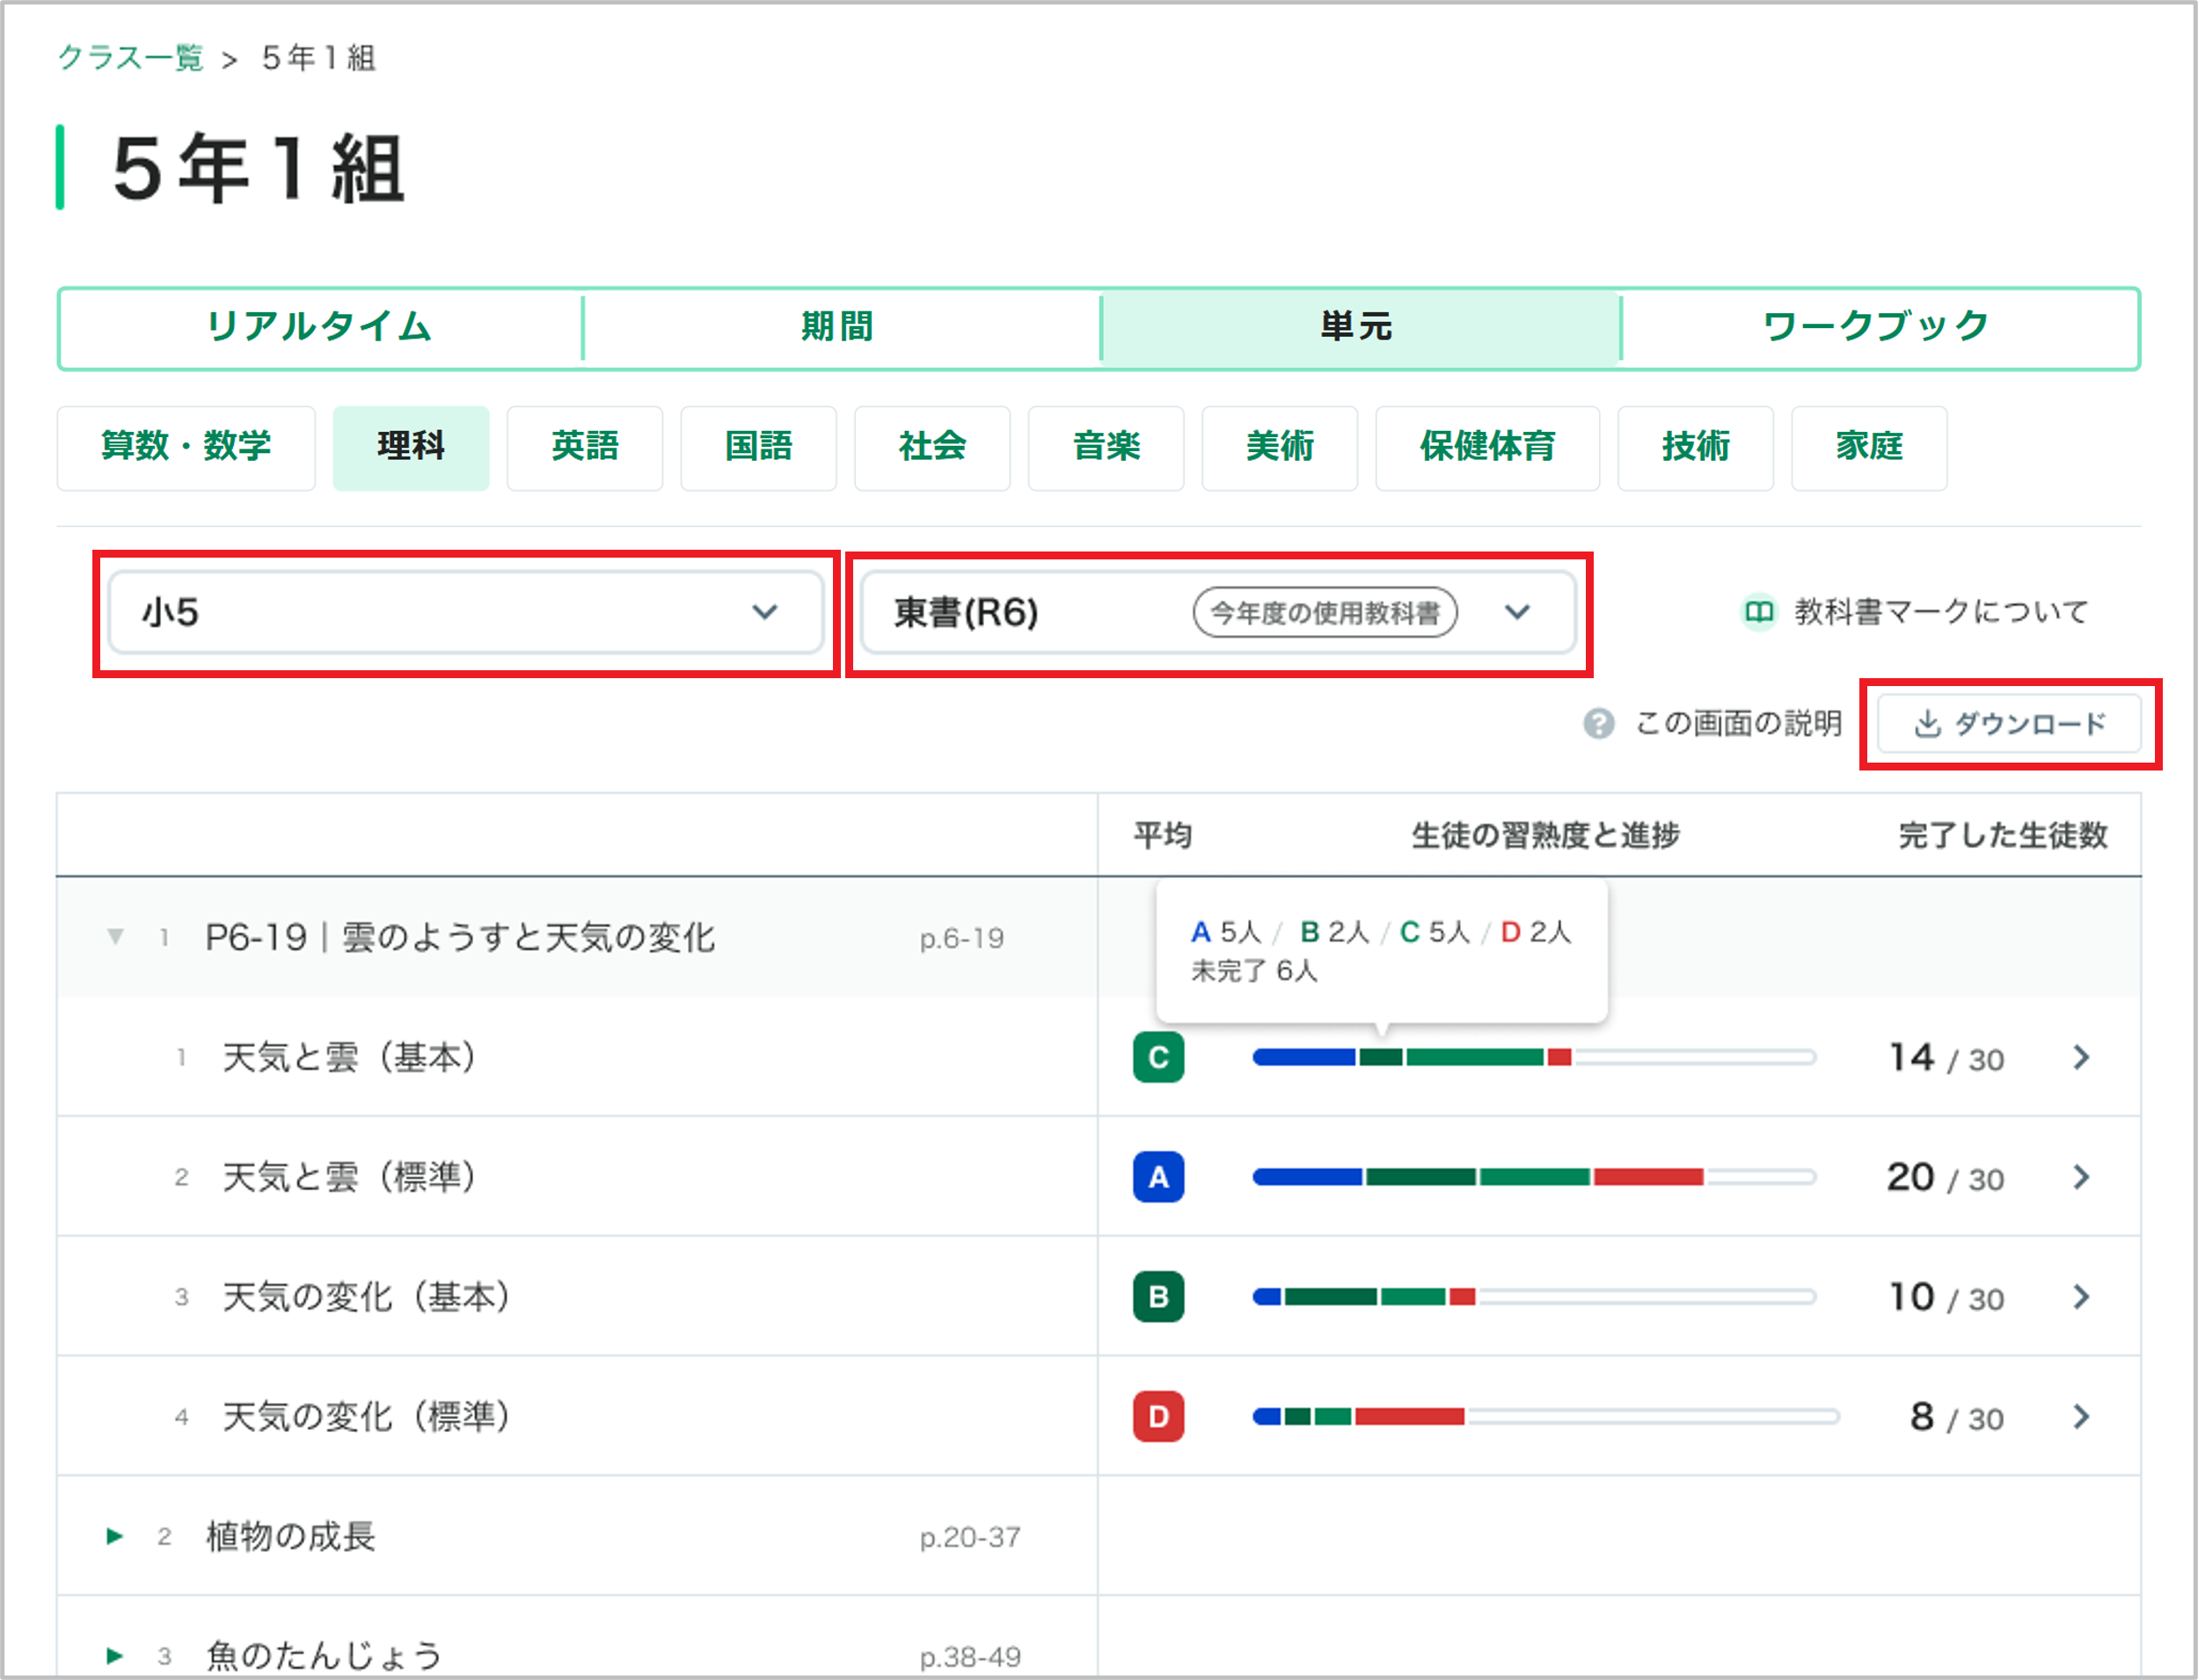
Task: Click the 20 / 30 completed count
Action: tap(1946, 1178)
